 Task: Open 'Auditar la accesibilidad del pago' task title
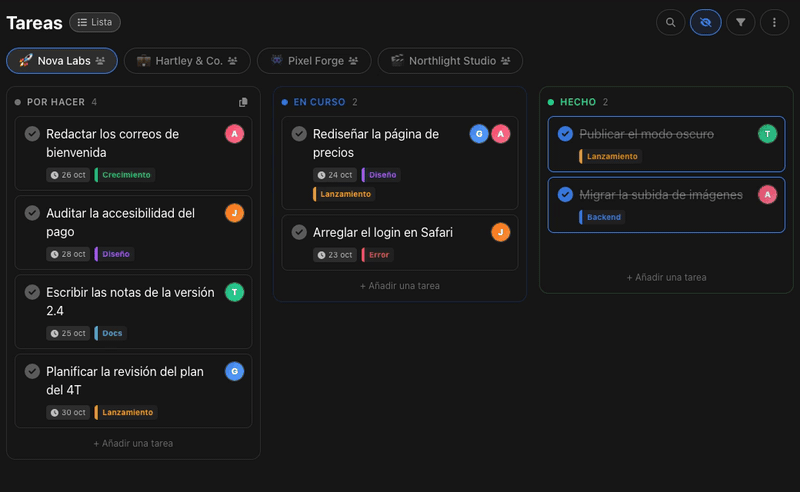(x=120, y=222)
